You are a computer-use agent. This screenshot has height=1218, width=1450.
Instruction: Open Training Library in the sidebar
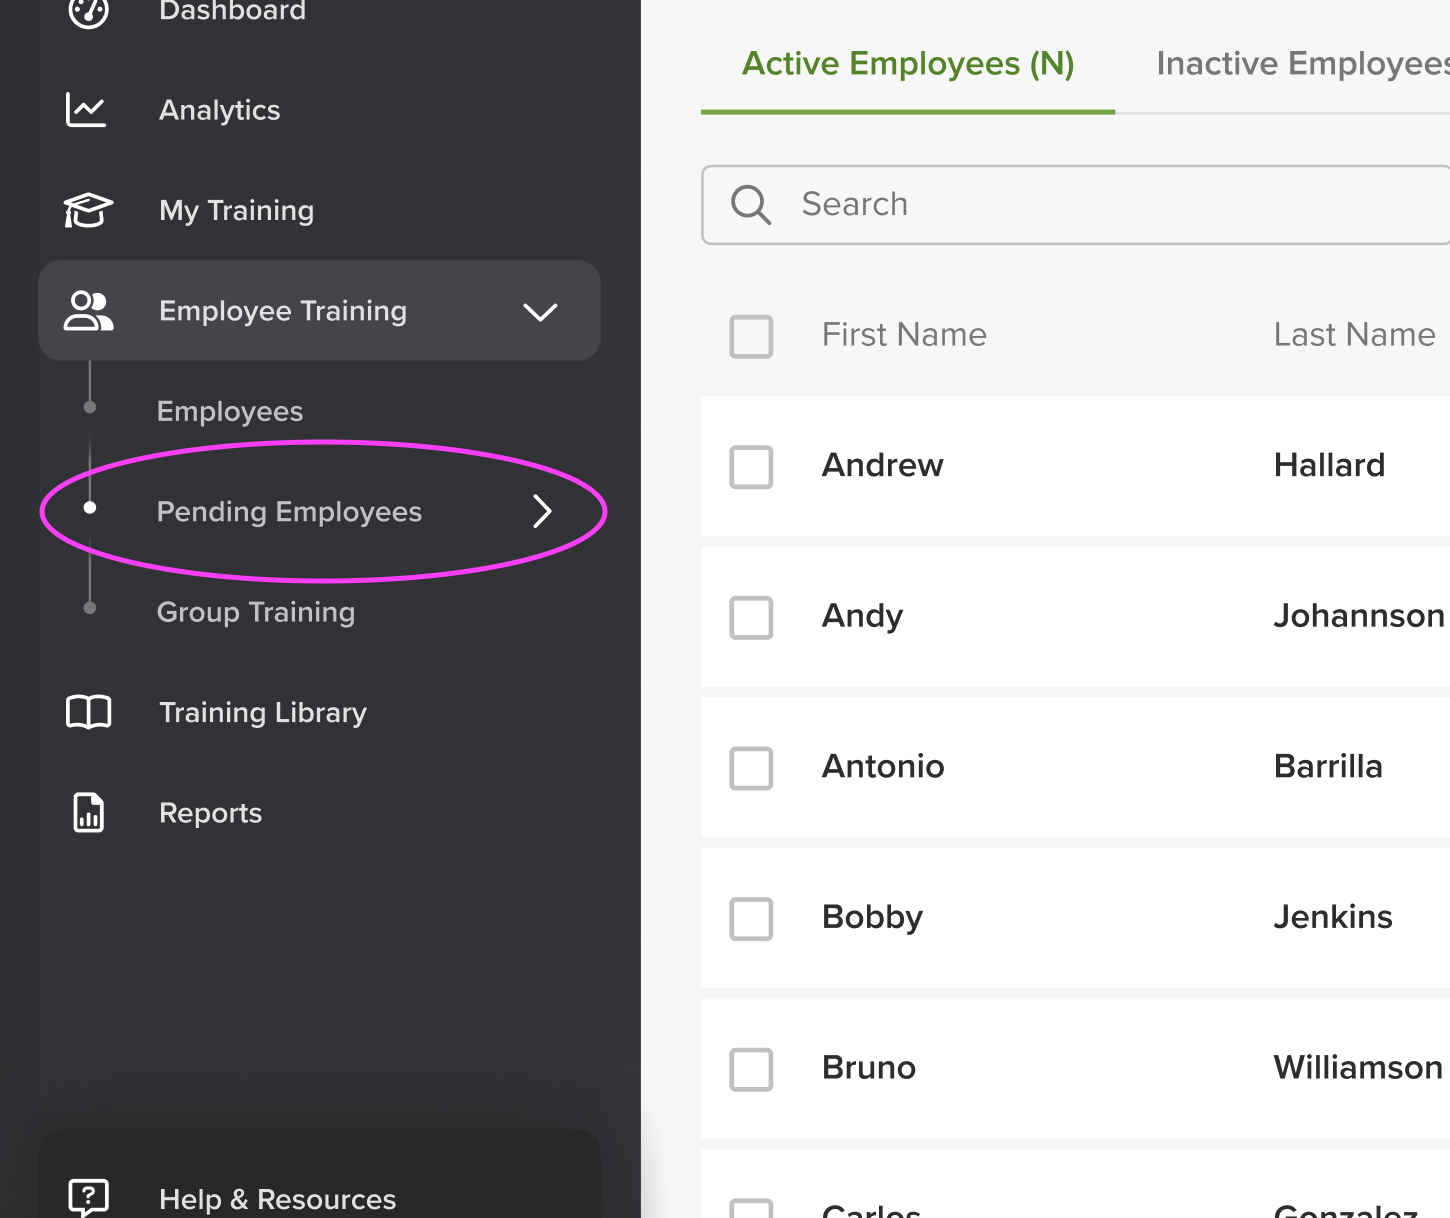[x=263, y=712]
